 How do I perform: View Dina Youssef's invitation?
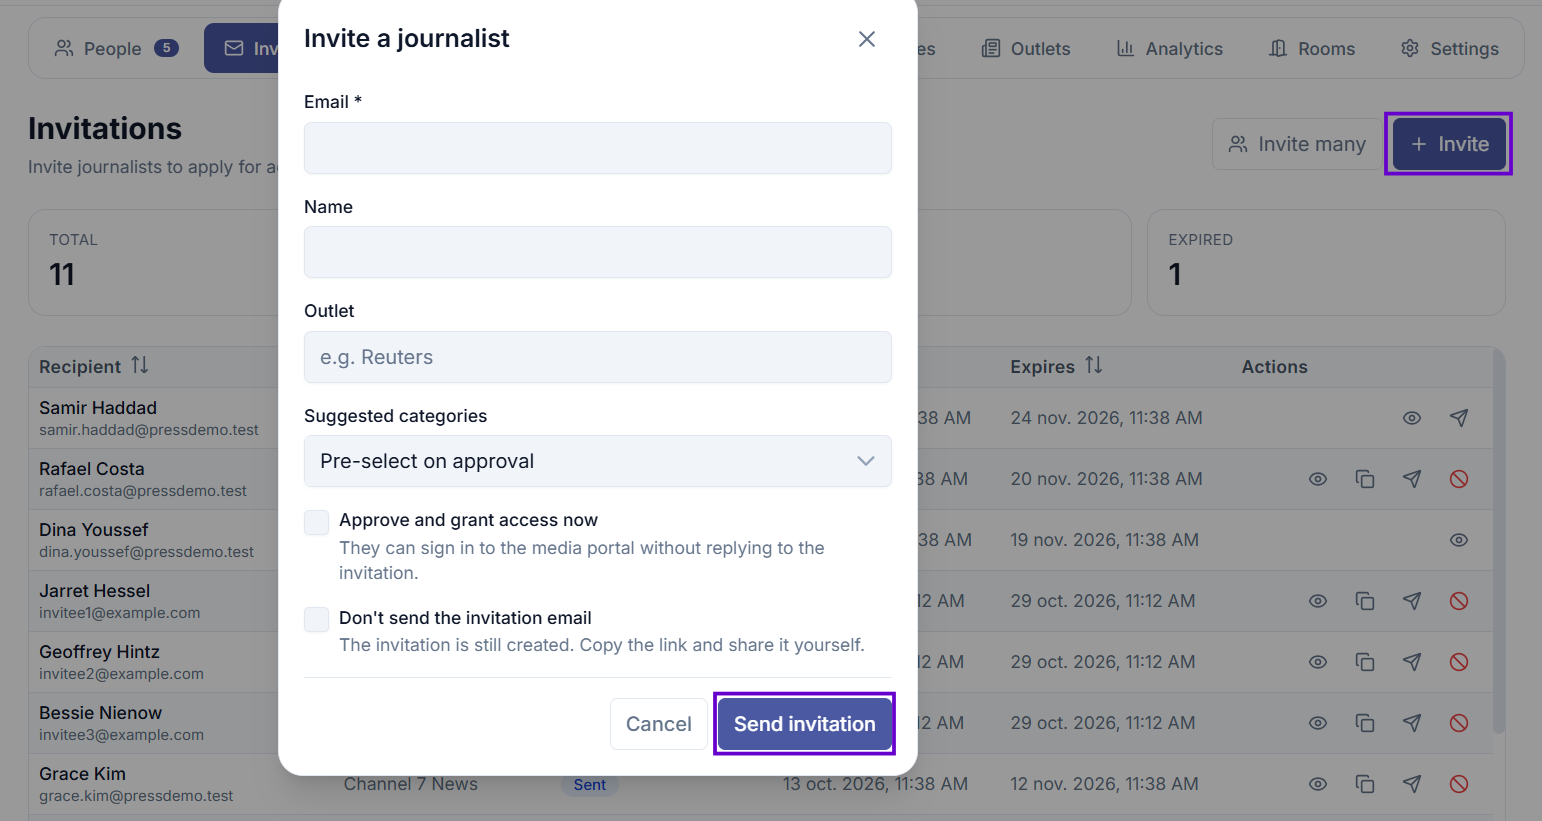coord(1459,540)
